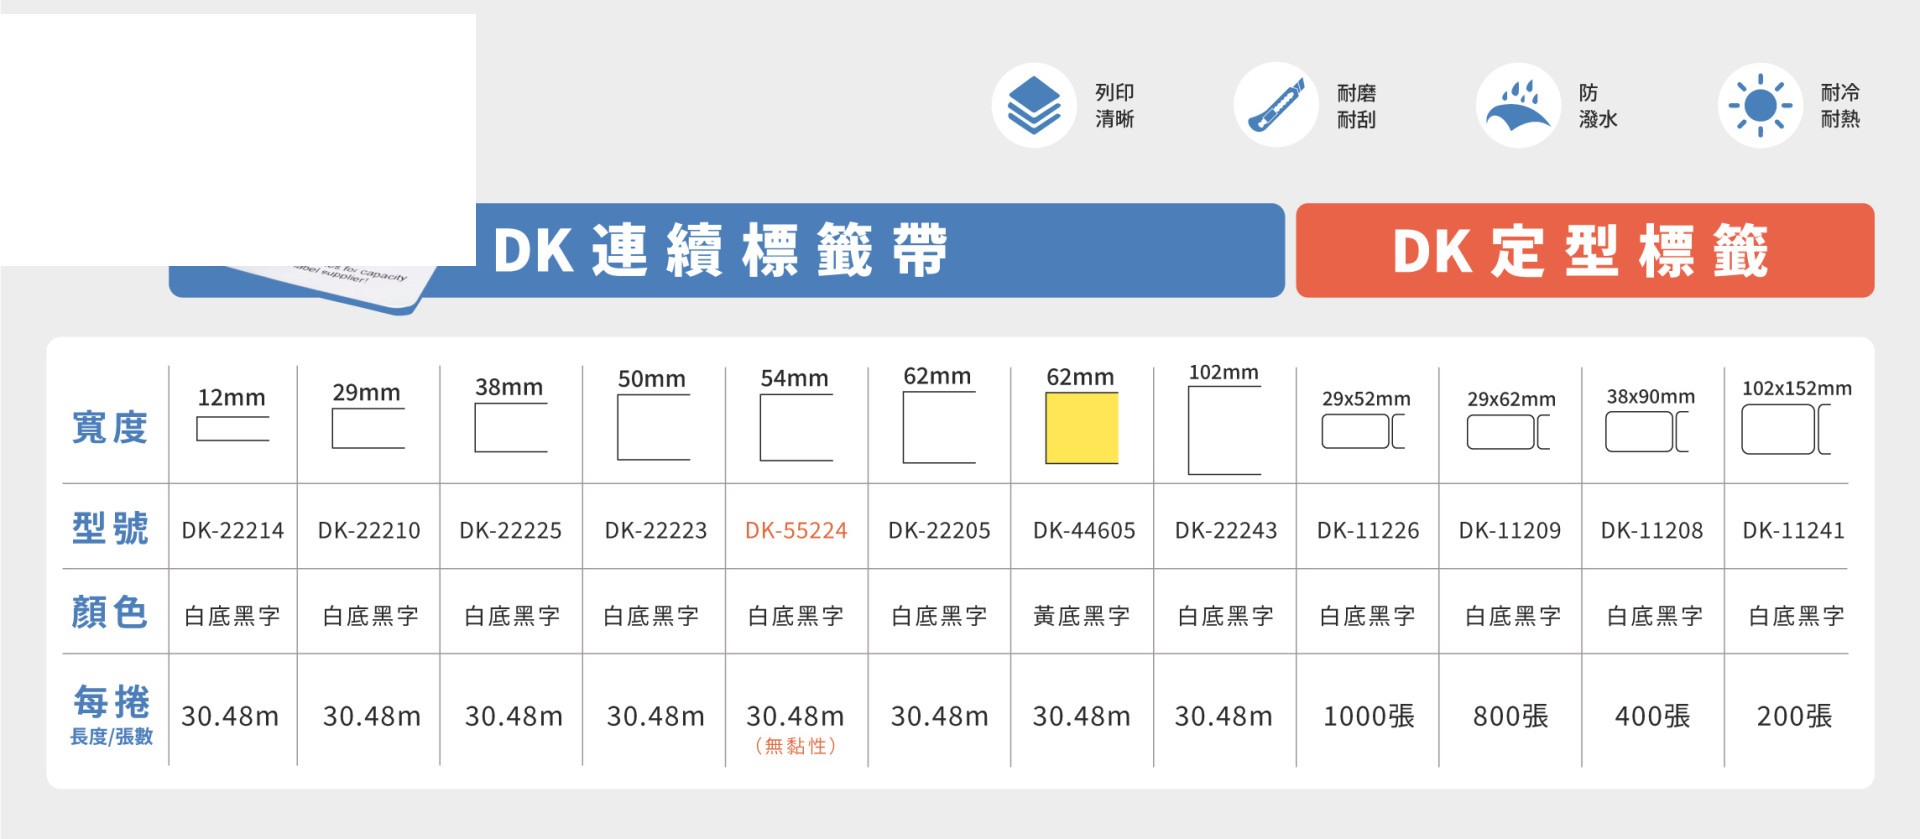Select model number DK-11209
Screen dimensions: 1920x839
[x=1511, y=531]
